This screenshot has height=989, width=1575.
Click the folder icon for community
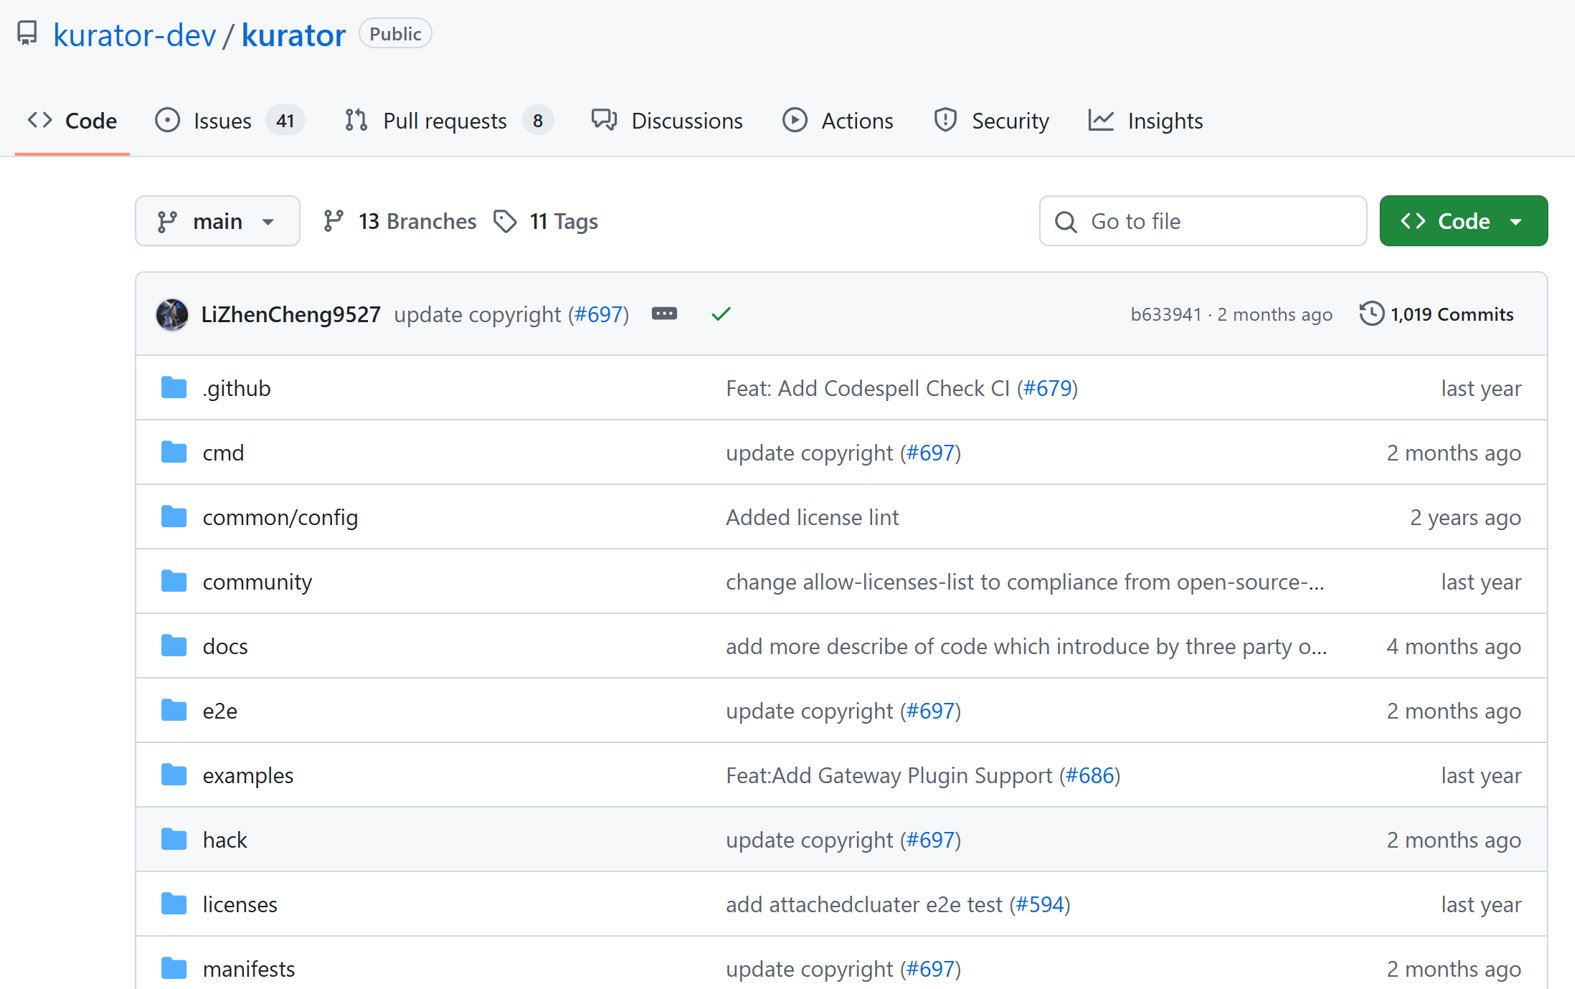tap(174, 581)
